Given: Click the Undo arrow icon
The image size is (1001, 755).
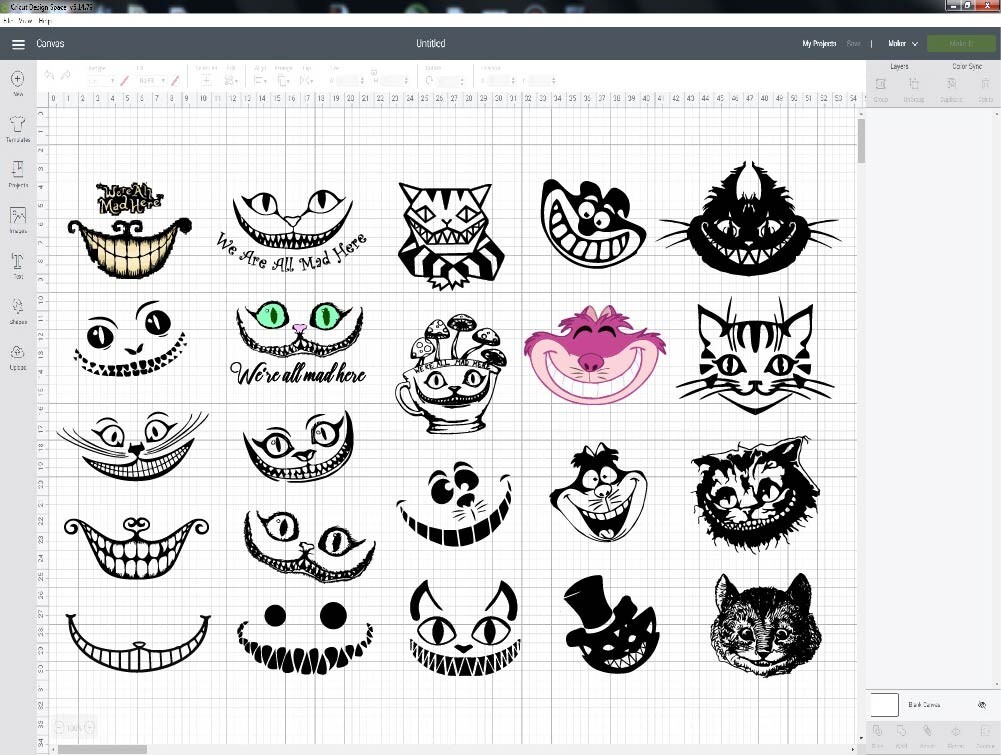Looking at the screenshot, I should (x=49, y=75).
